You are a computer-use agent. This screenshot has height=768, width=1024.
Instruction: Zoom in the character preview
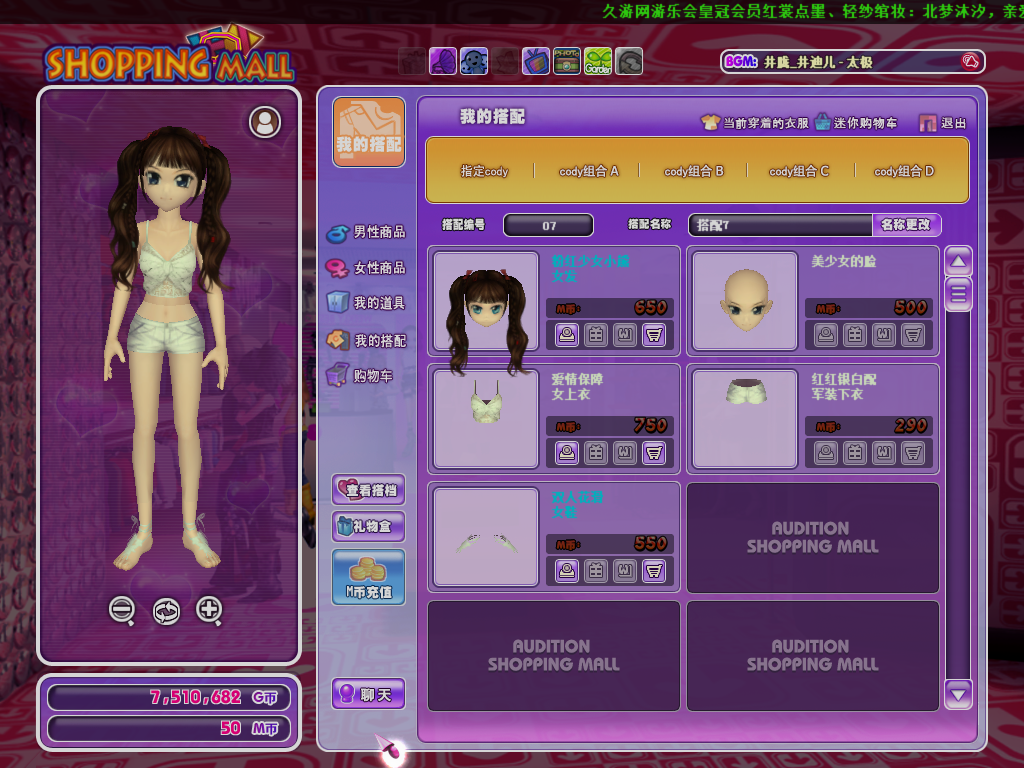(x=210, y=611)
